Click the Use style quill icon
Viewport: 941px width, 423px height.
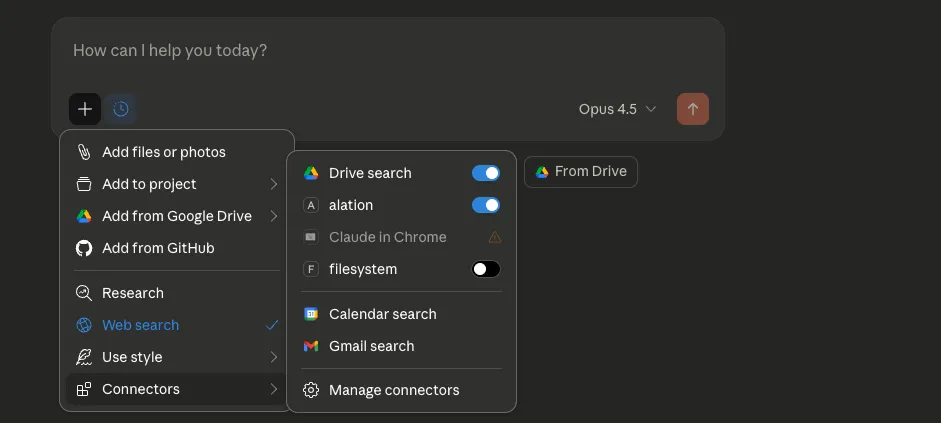tap(84, 357)
